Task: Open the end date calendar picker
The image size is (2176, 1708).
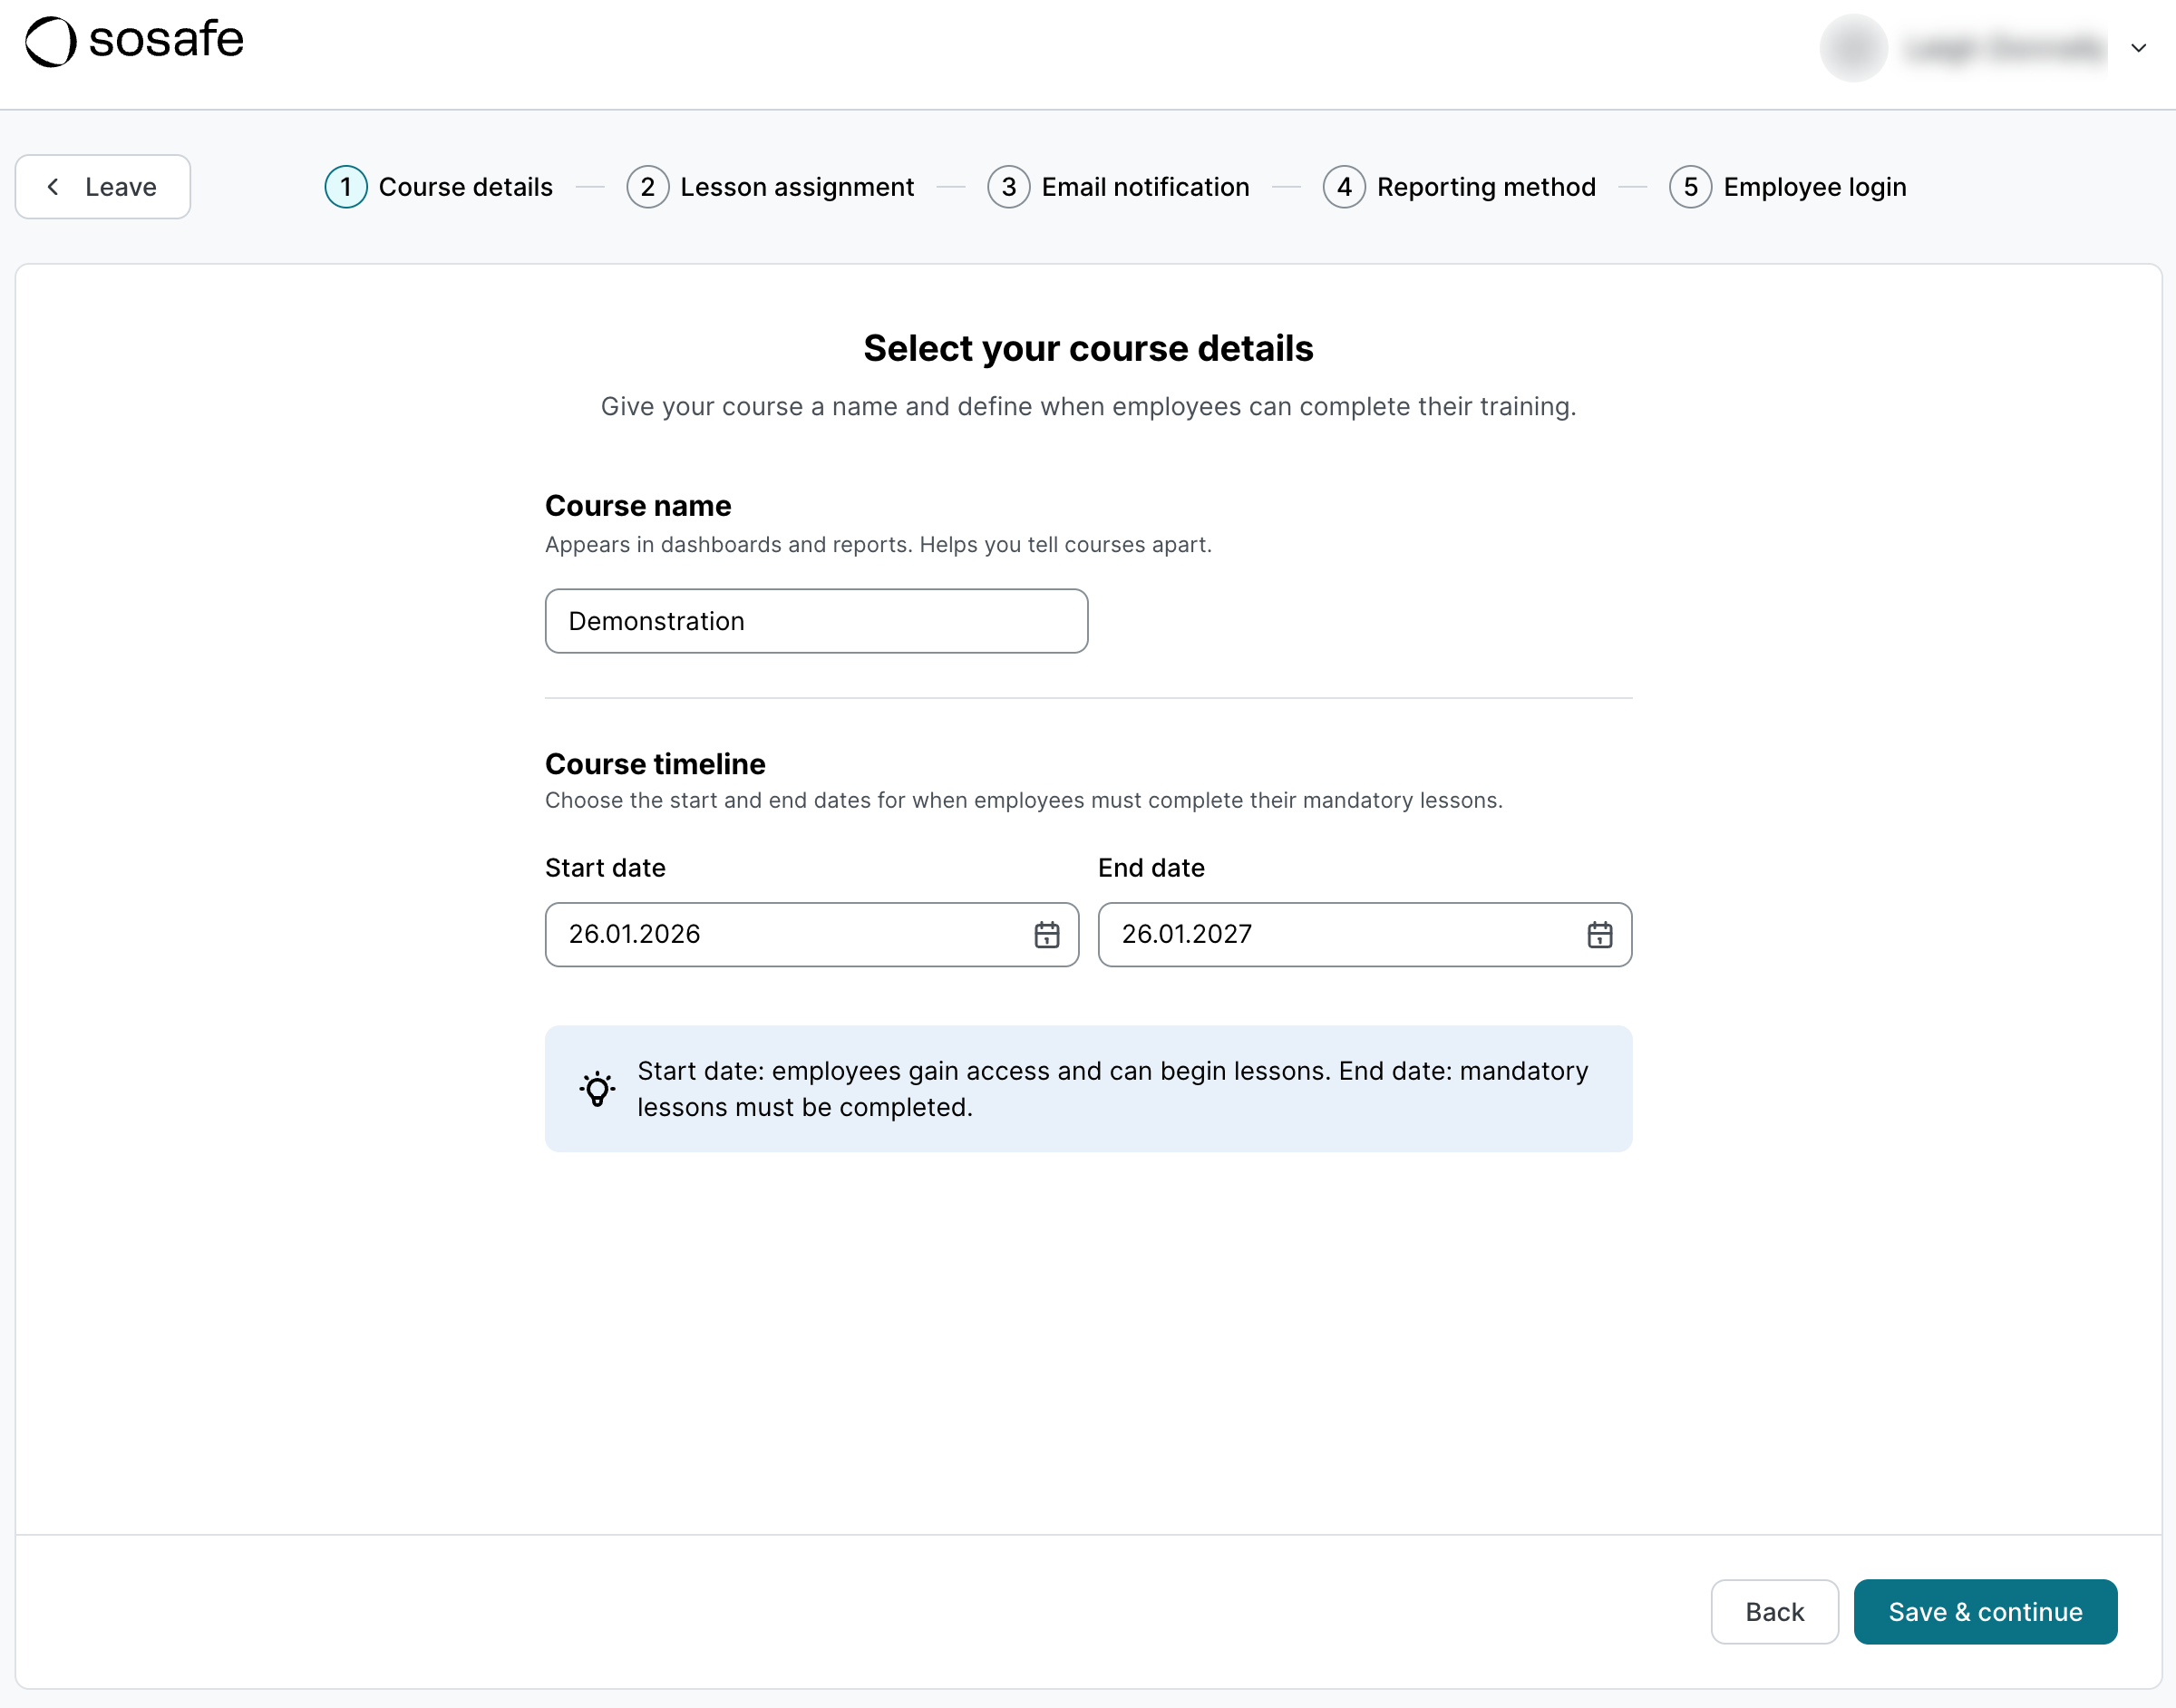Action: pos(1600,935)
